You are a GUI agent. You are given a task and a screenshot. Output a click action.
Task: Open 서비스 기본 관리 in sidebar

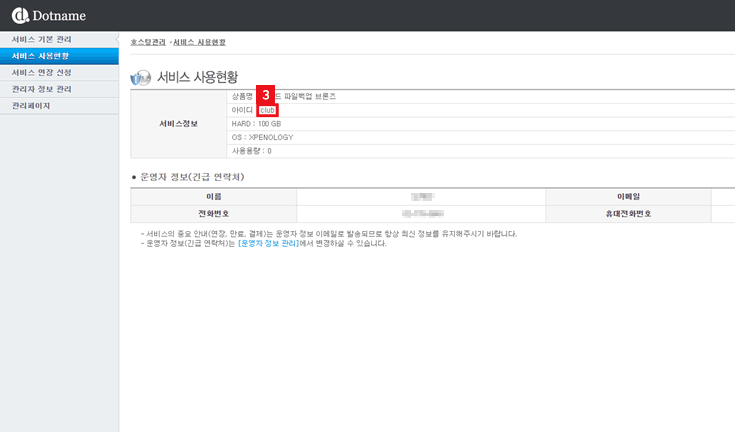point(41,39)
